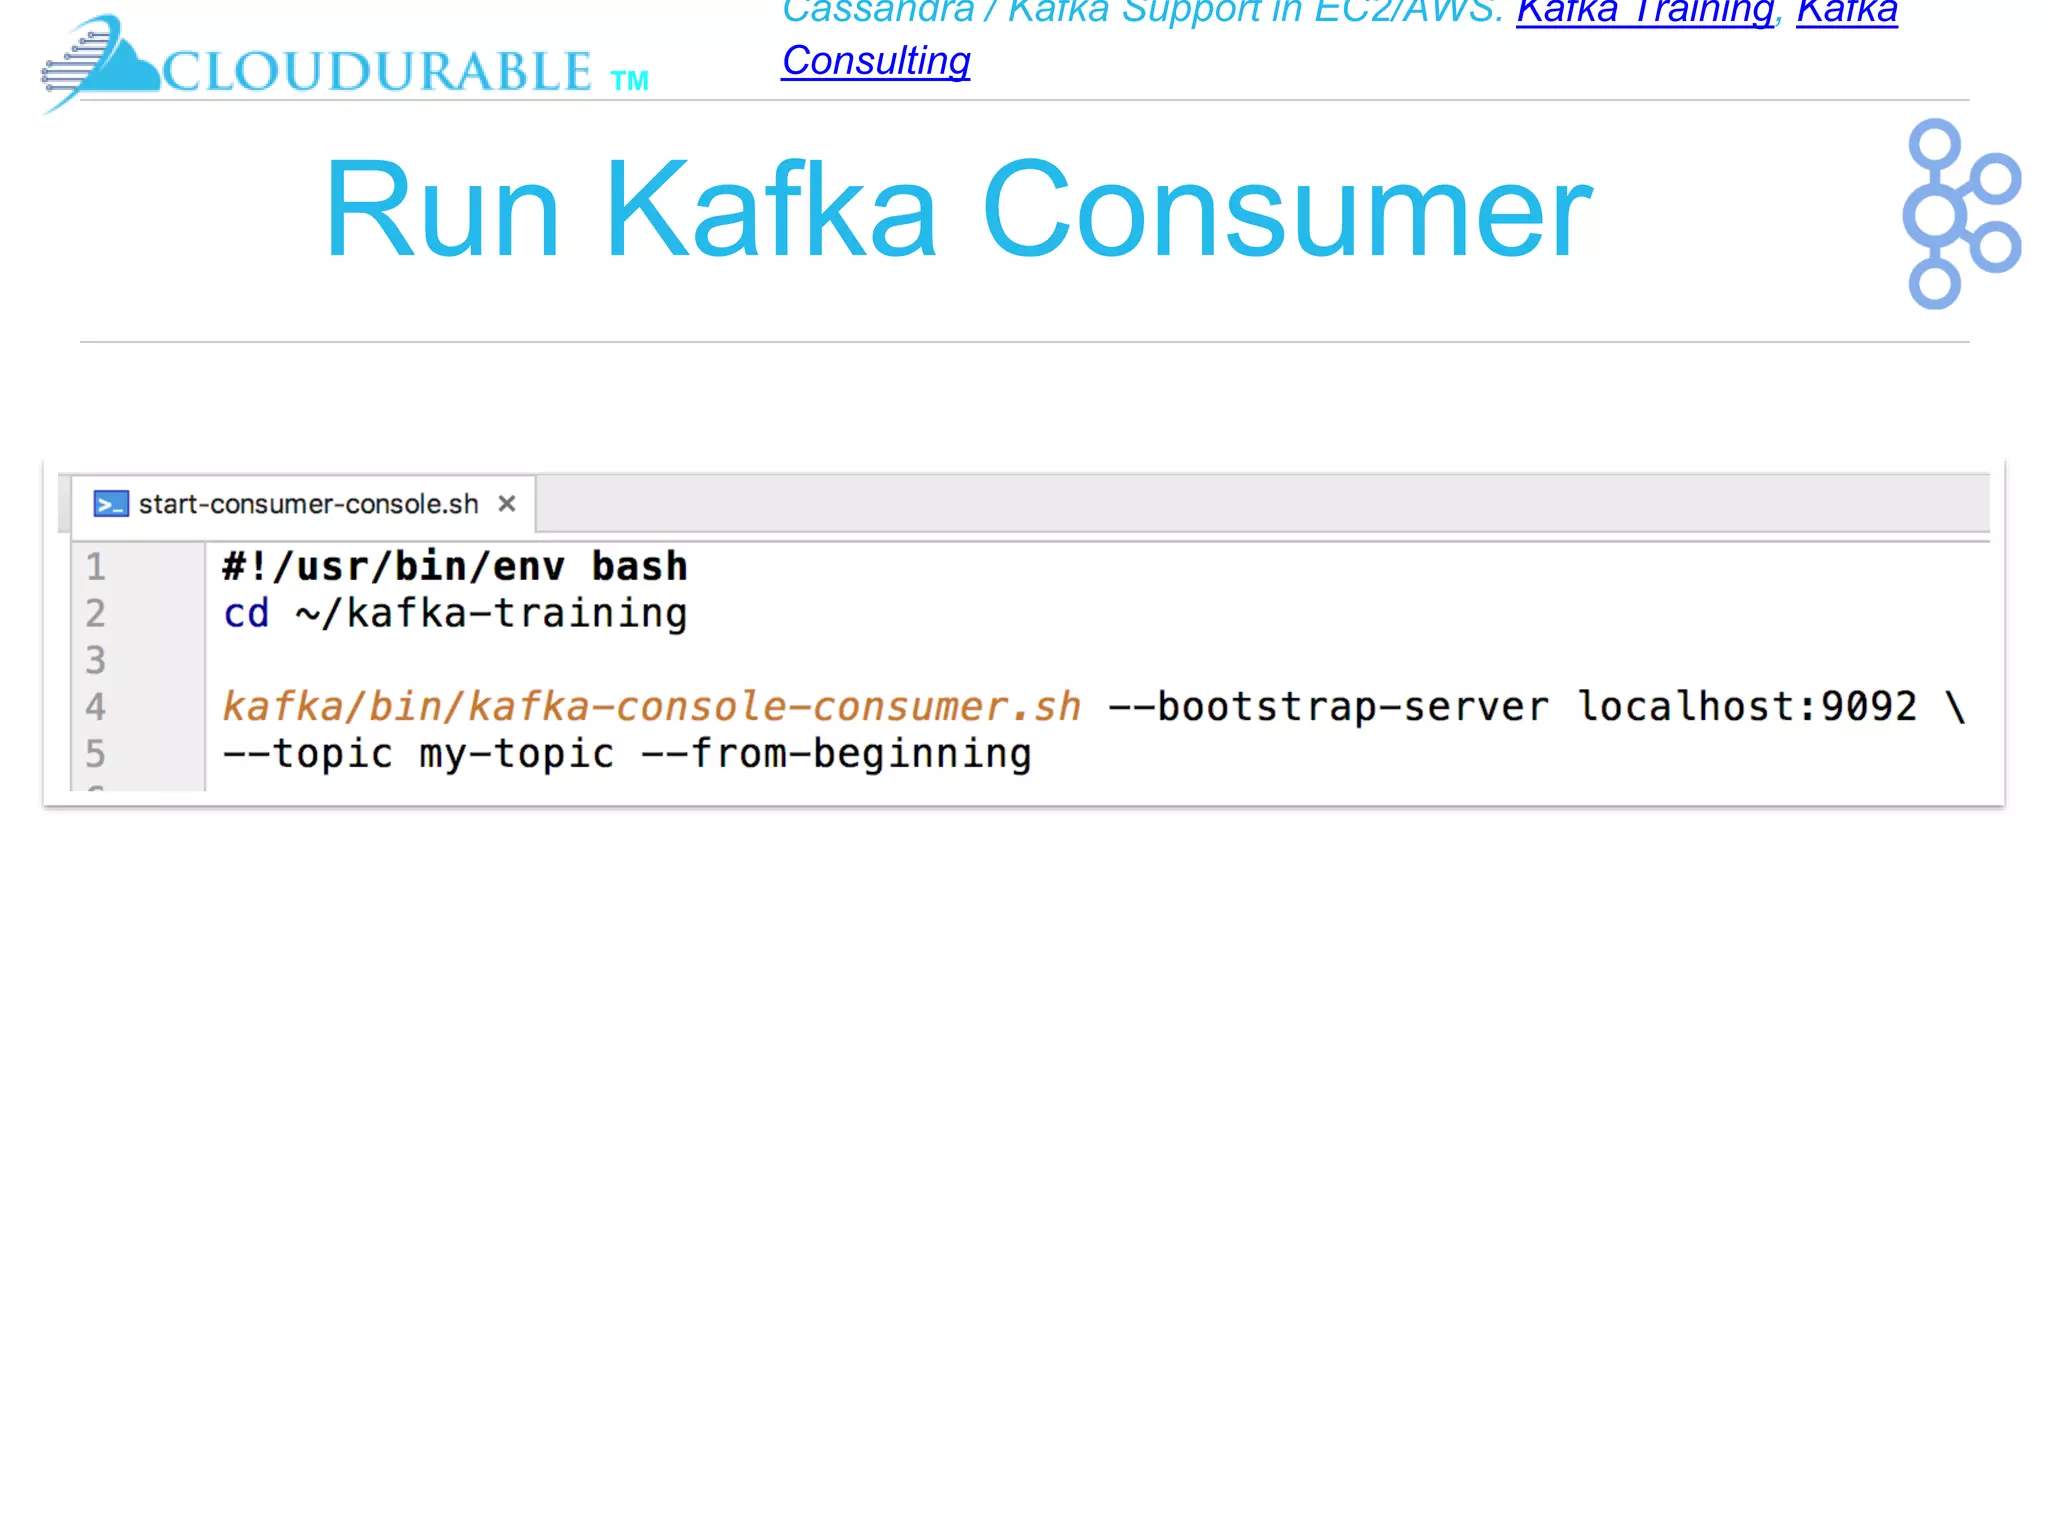Open the Kafka Training link
Screen dimensions: 2048x1536
[x=1644, y=12]
